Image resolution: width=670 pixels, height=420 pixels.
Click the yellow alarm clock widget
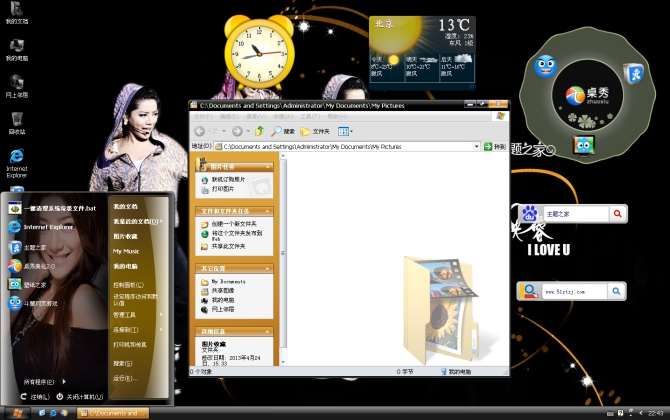click(259, 52)
